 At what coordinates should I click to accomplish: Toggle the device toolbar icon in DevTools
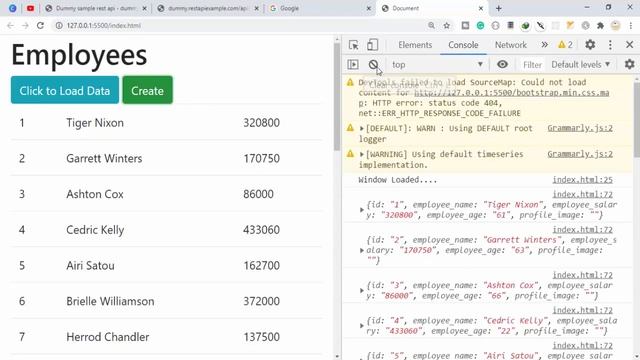pos(372,45)
